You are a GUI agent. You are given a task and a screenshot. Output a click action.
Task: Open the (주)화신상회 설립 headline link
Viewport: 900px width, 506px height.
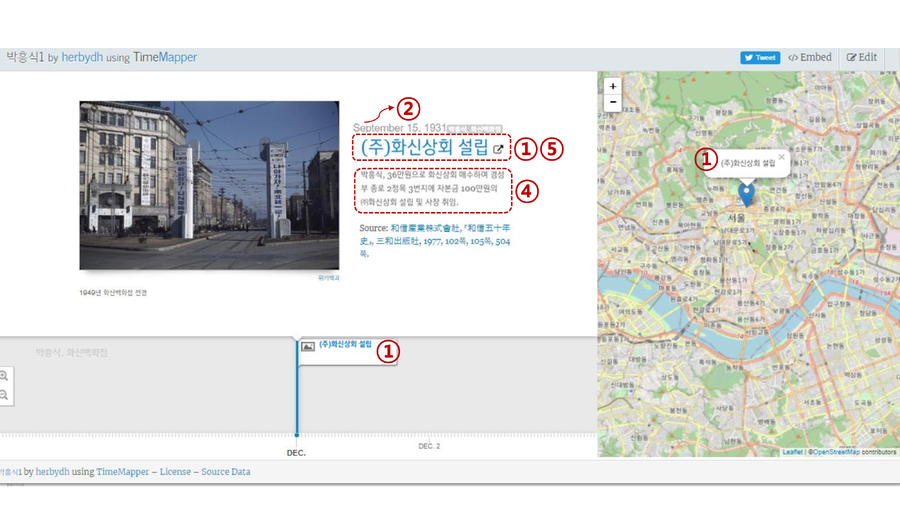point(424,147)
